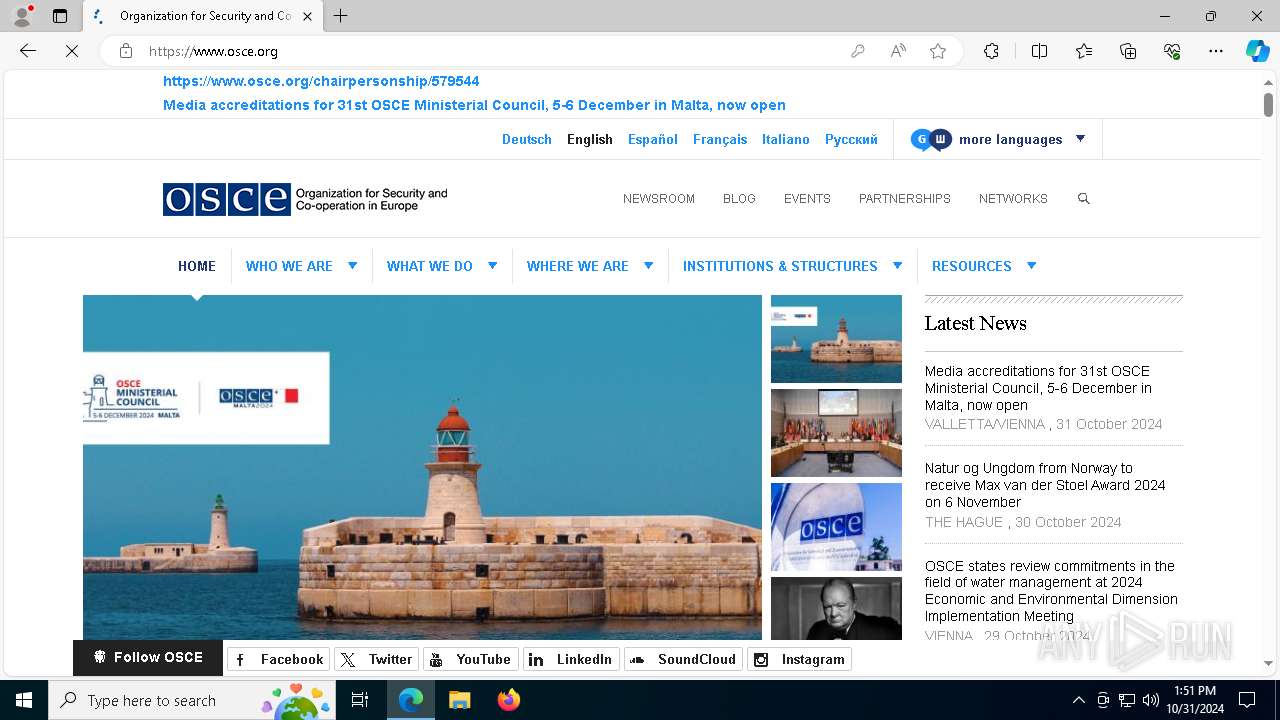1280x720 pixels.
Task: Switch language to Deutsch
Action: pos(527,139)
